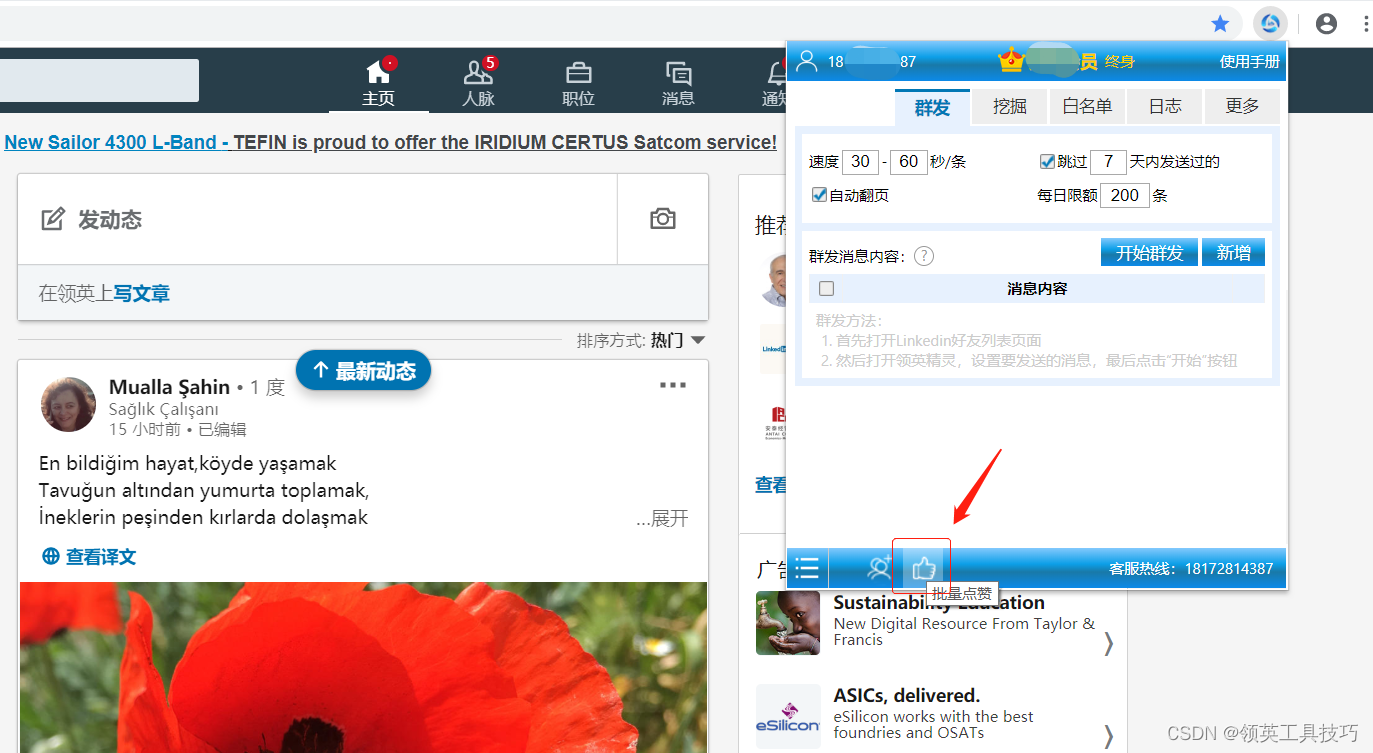
Task: Switch to the 白名单 tab
Action: (x=1087, y=106)
